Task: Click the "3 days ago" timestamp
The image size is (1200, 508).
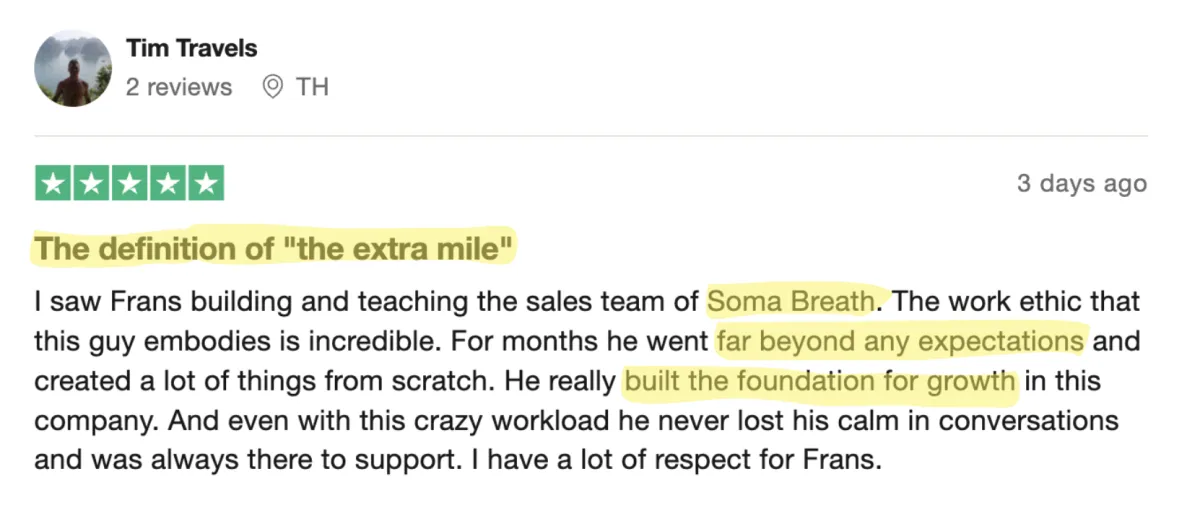Action: click(1081, 185)
